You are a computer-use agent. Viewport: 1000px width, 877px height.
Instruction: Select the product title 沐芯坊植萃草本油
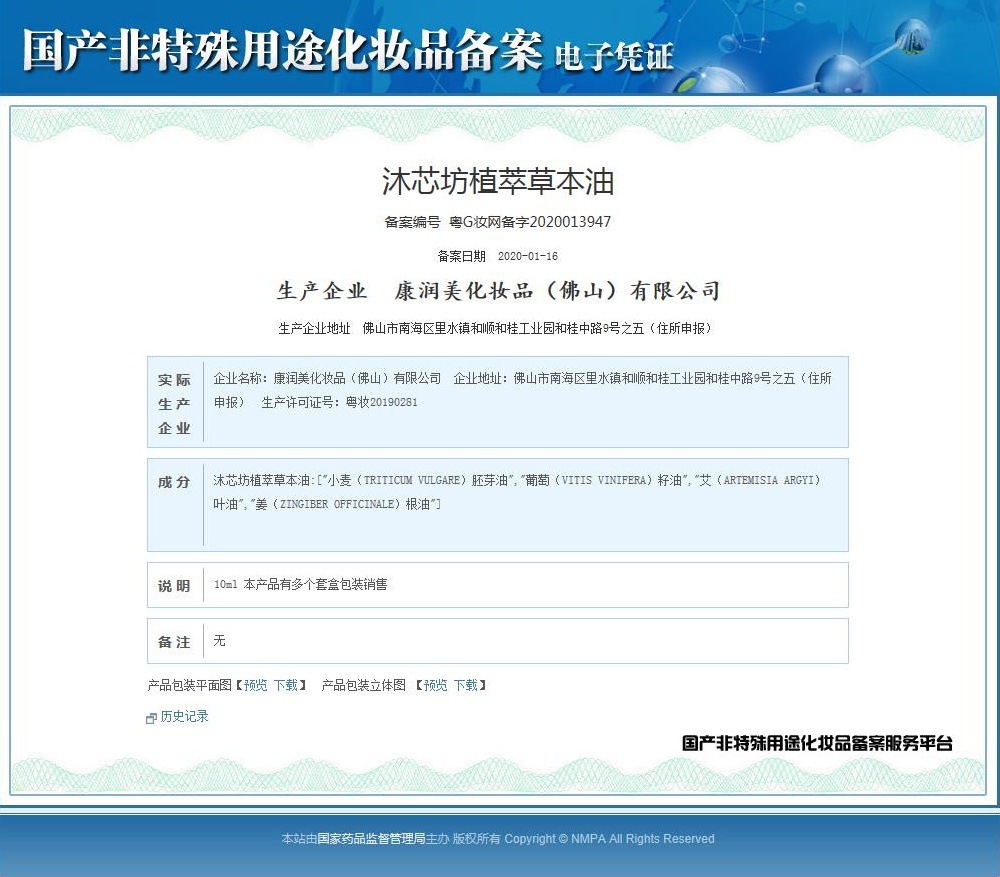[x=498, y=181]
